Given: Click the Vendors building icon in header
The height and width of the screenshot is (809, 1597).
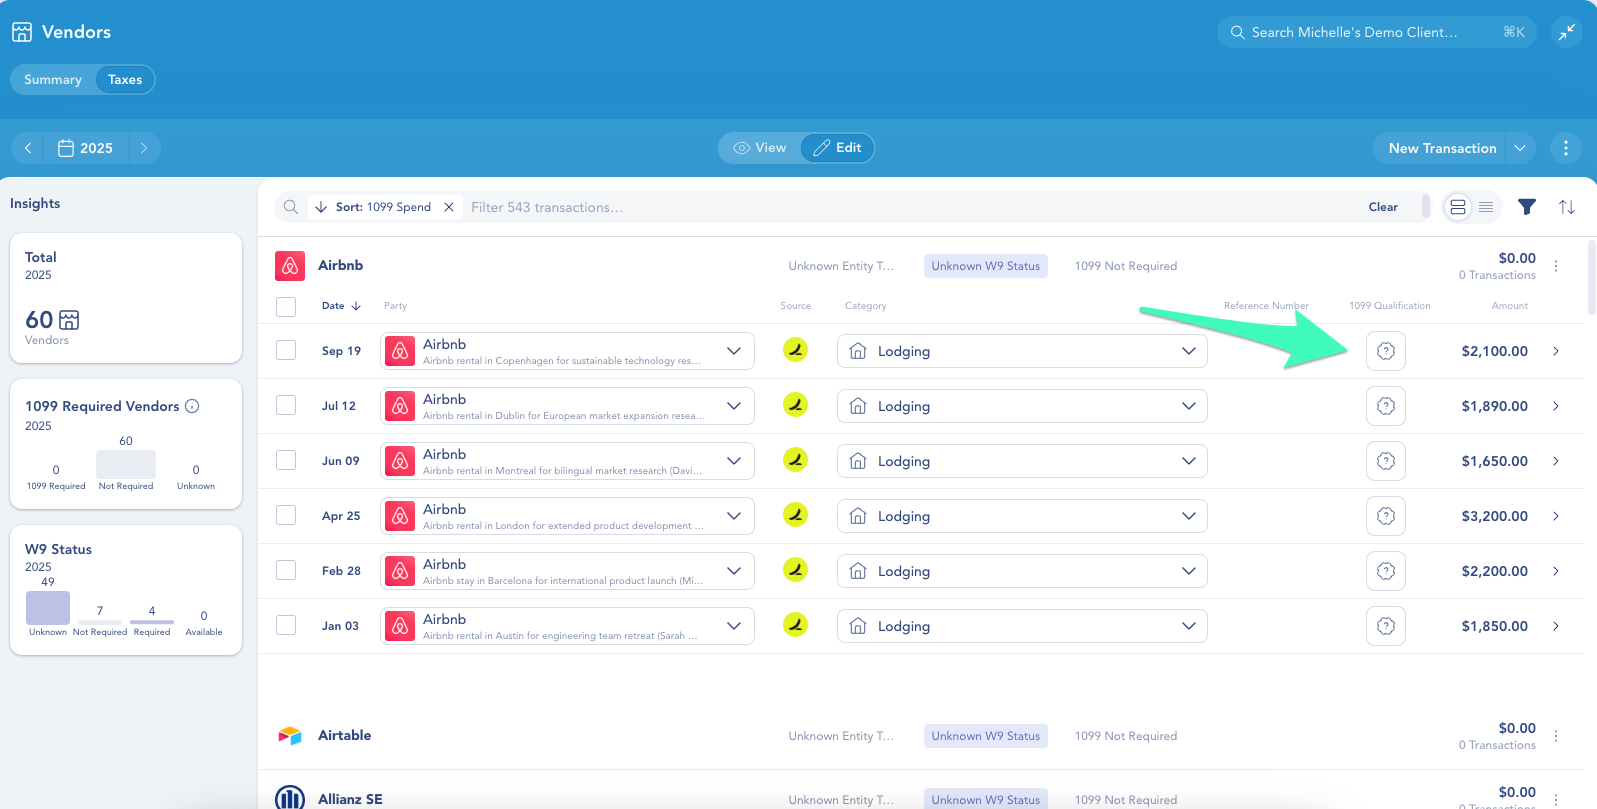Looking at the screenshot, I should 22,32.
